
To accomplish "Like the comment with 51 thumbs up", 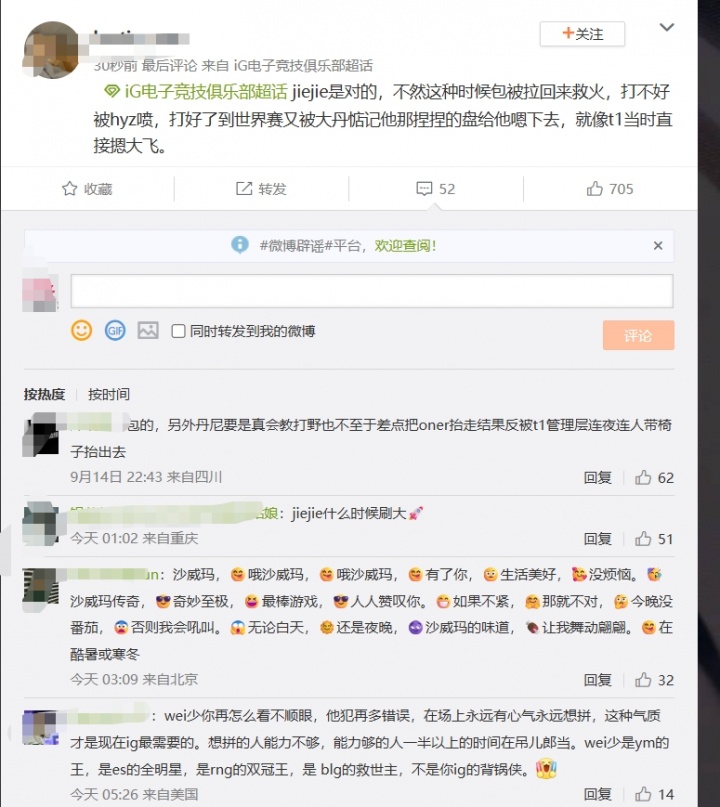I will 643,539.
